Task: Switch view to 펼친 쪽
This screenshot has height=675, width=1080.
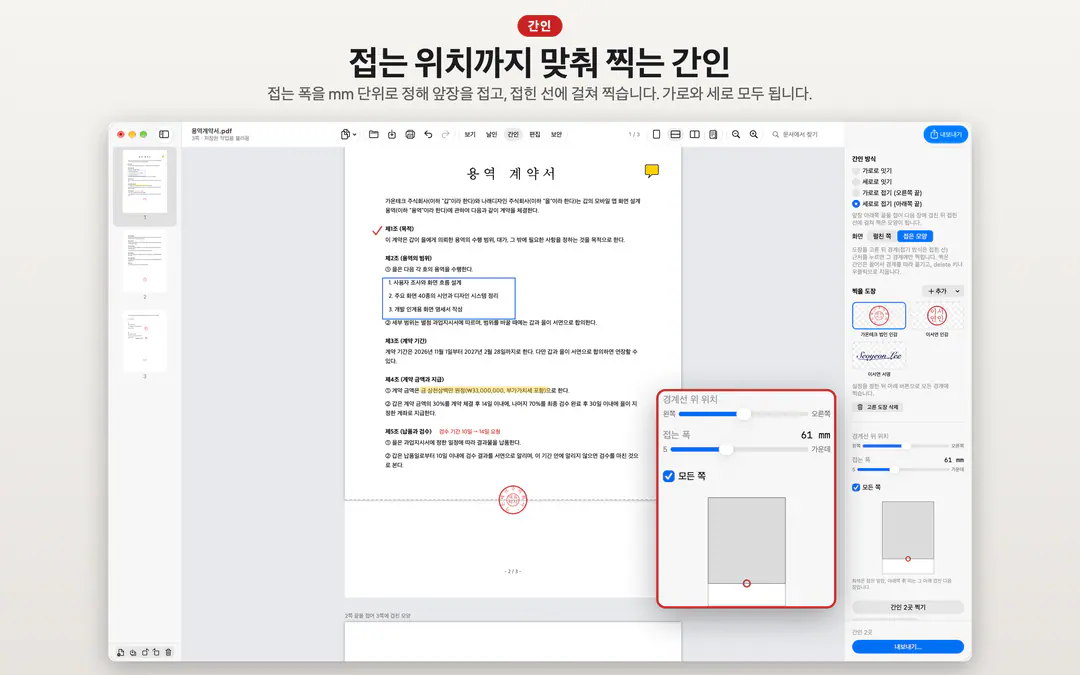Action: coord(882,236)
